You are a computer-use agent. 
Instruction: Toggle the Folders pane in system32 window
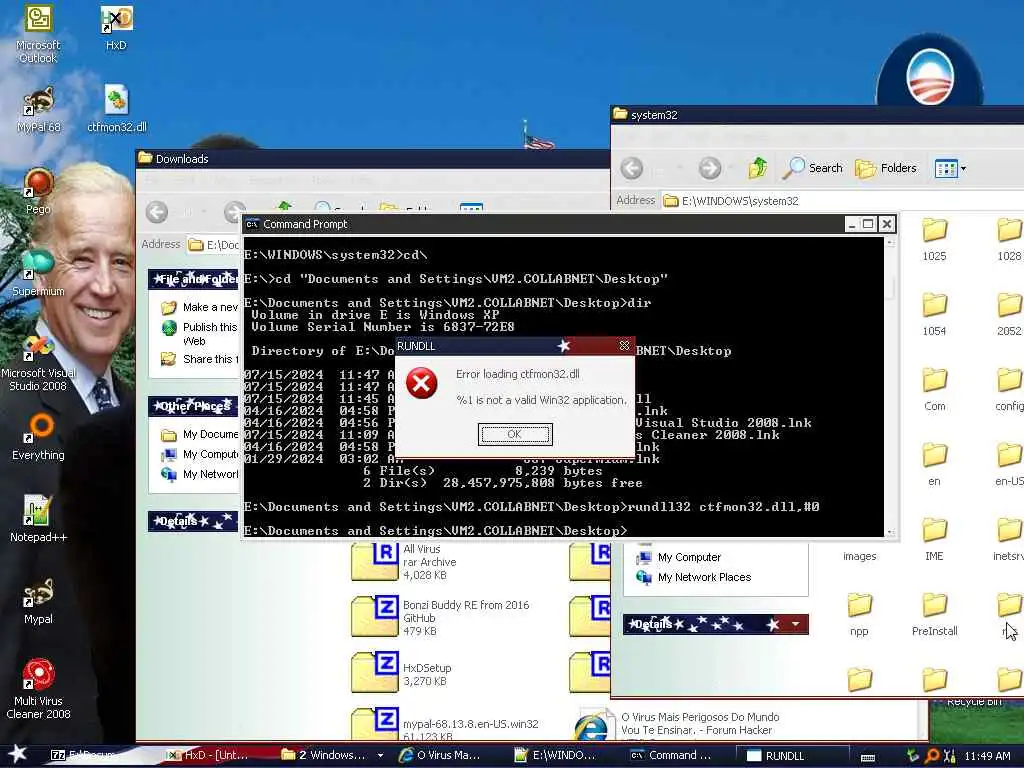tap(886, 168)
